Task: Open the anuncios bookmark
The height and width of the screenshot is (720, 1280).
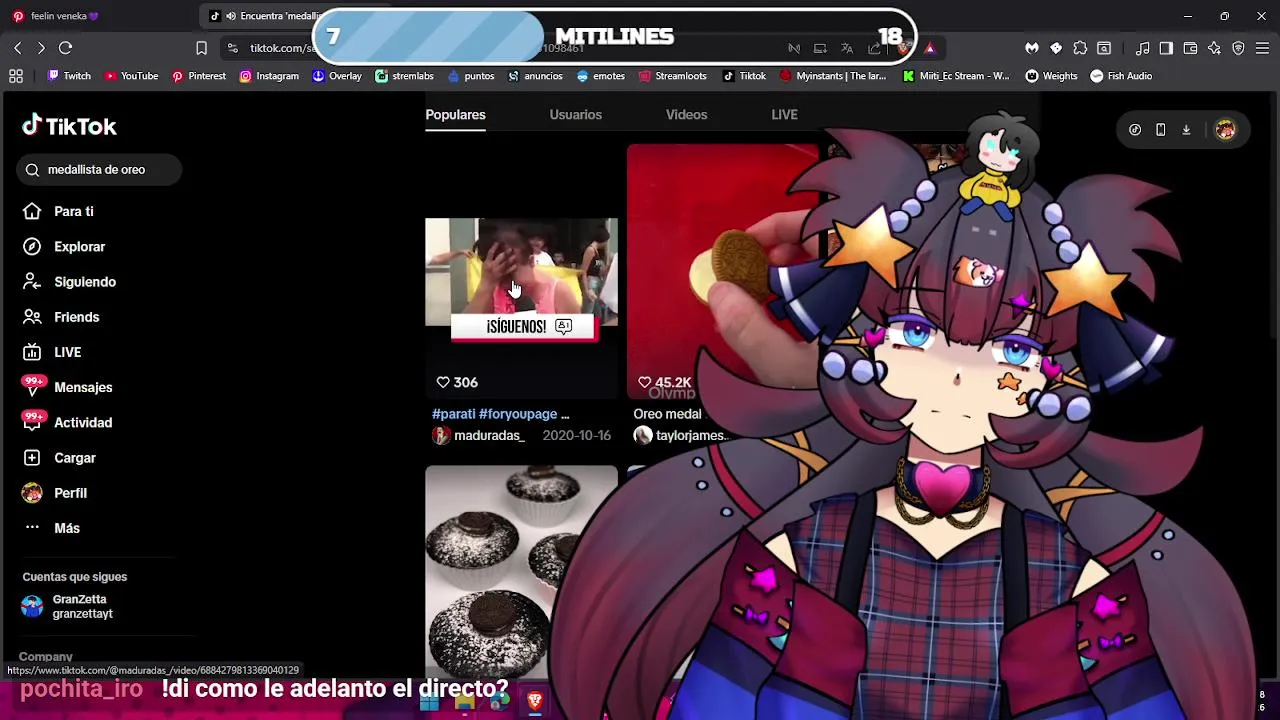Action: pyautogui.click(x=535, y=76)
